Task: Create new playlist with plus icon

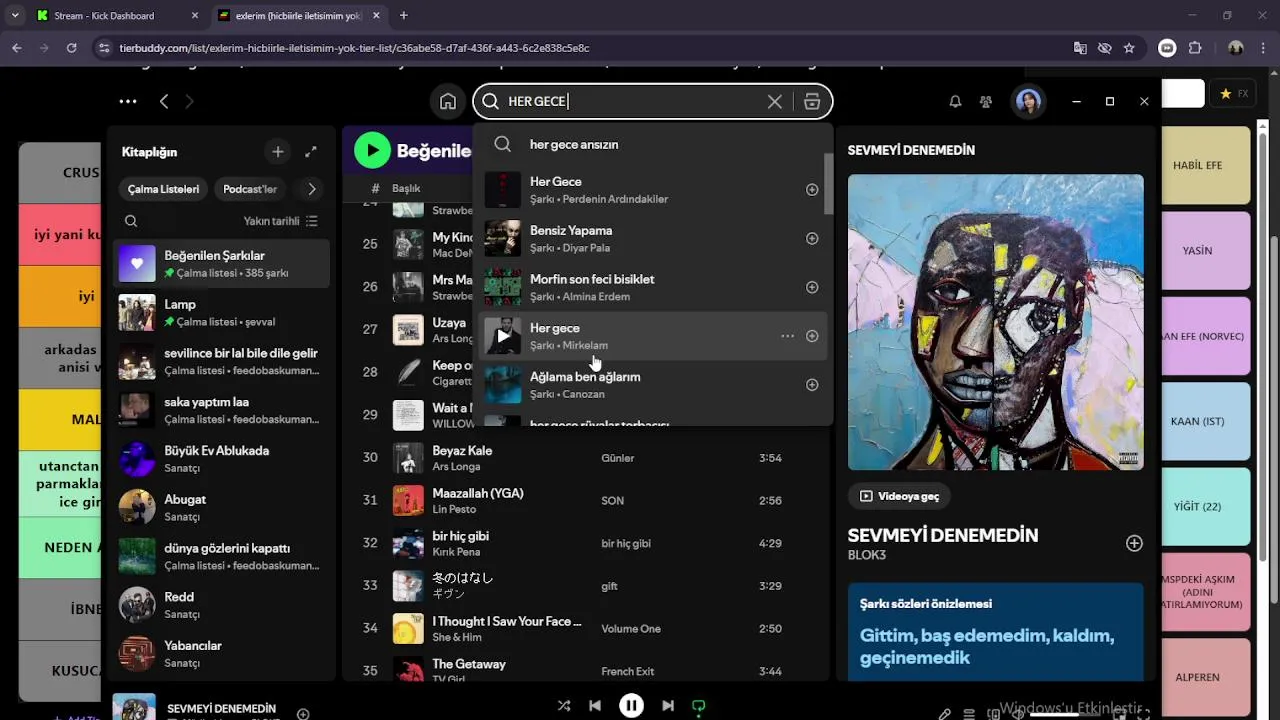Action: [x=278, y=152]
